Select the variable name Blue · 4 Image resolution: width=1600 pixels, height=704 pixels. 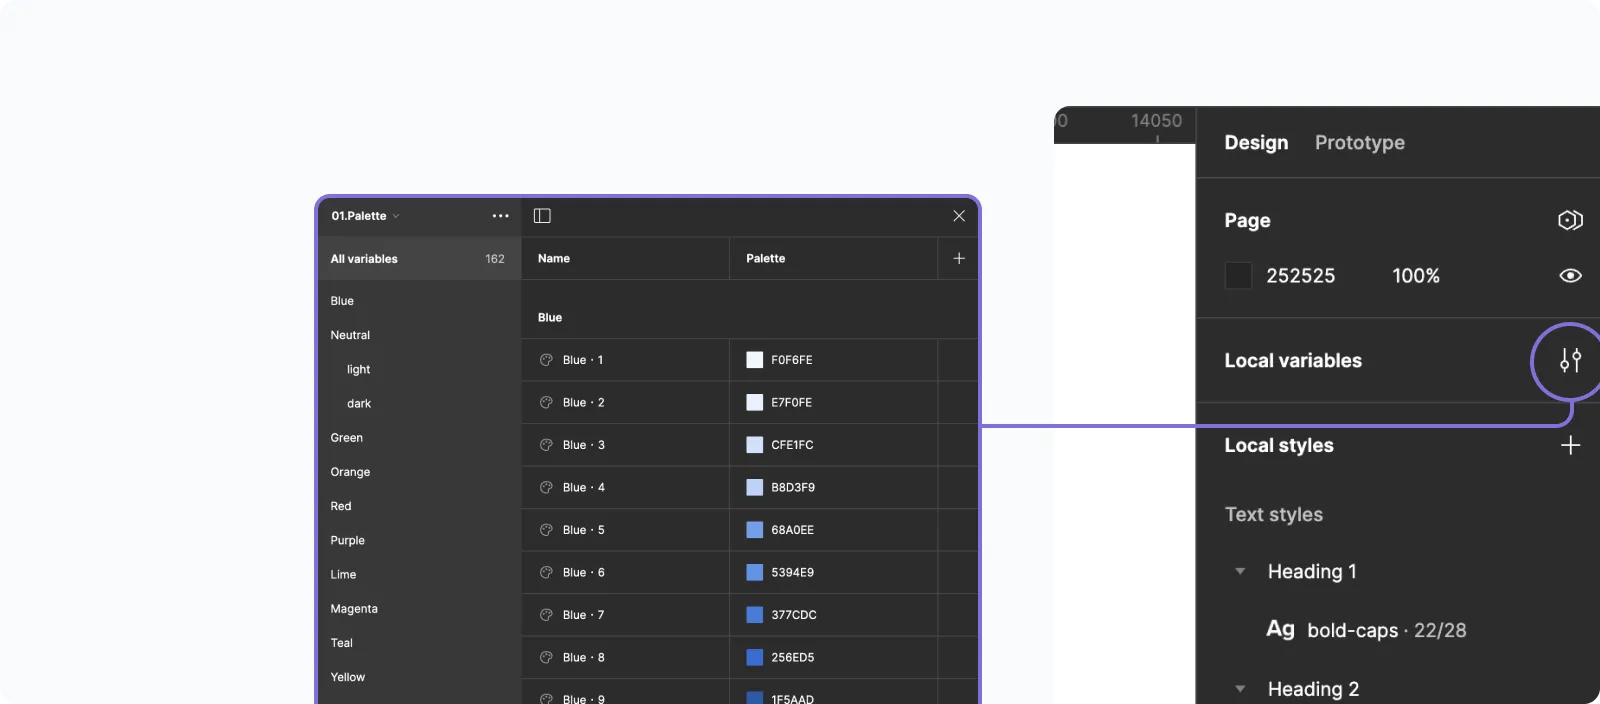pyautogui.click(x=583, y=487)
